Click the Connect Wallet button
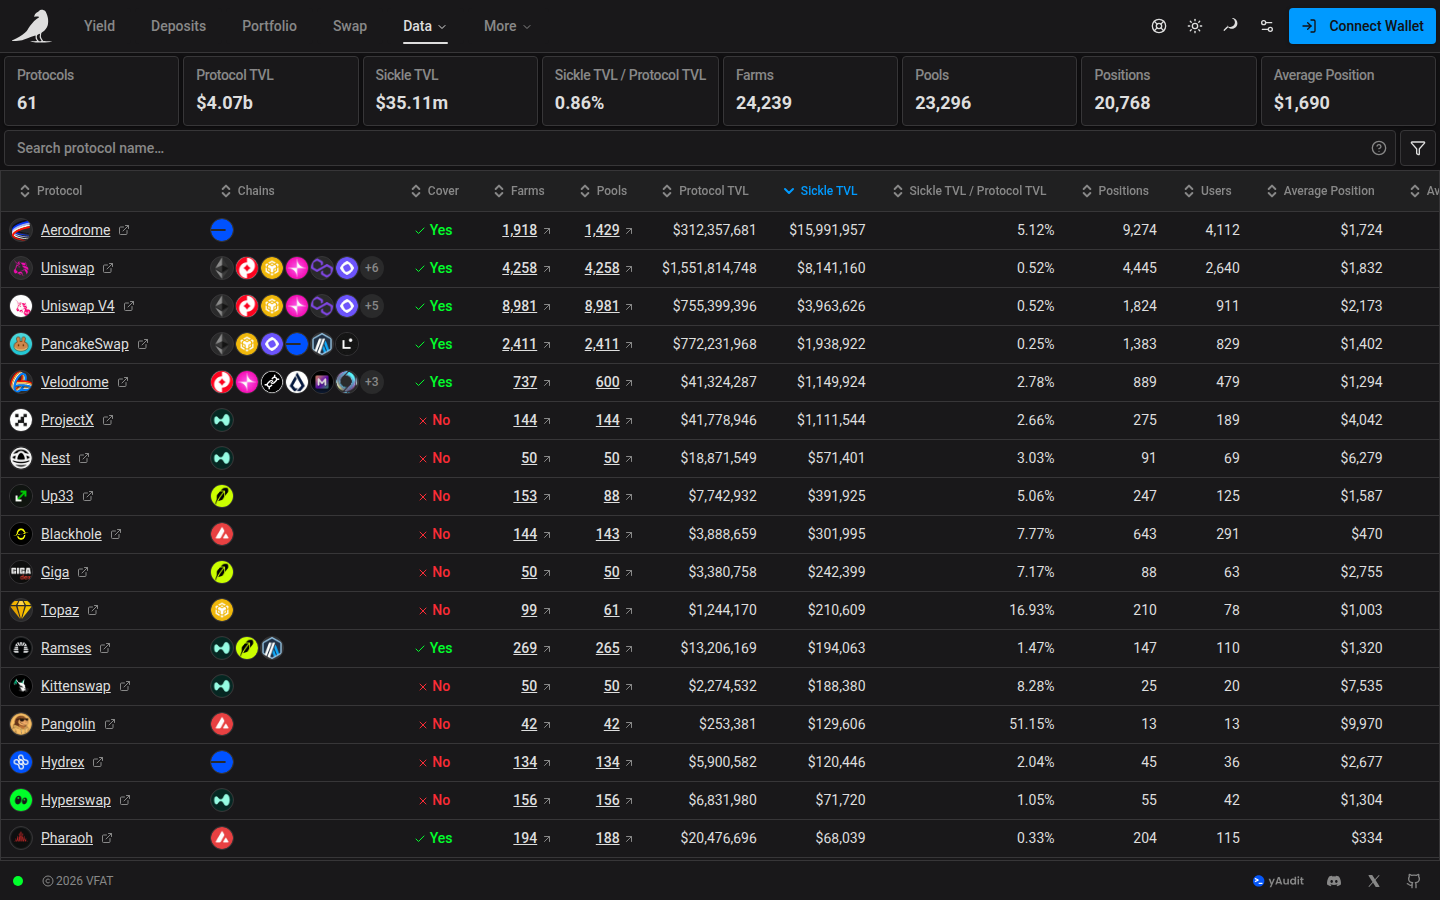Image resolution: width=1440 pixels, height=900 pixels. pyautogui.click(x=1362, y=26)
